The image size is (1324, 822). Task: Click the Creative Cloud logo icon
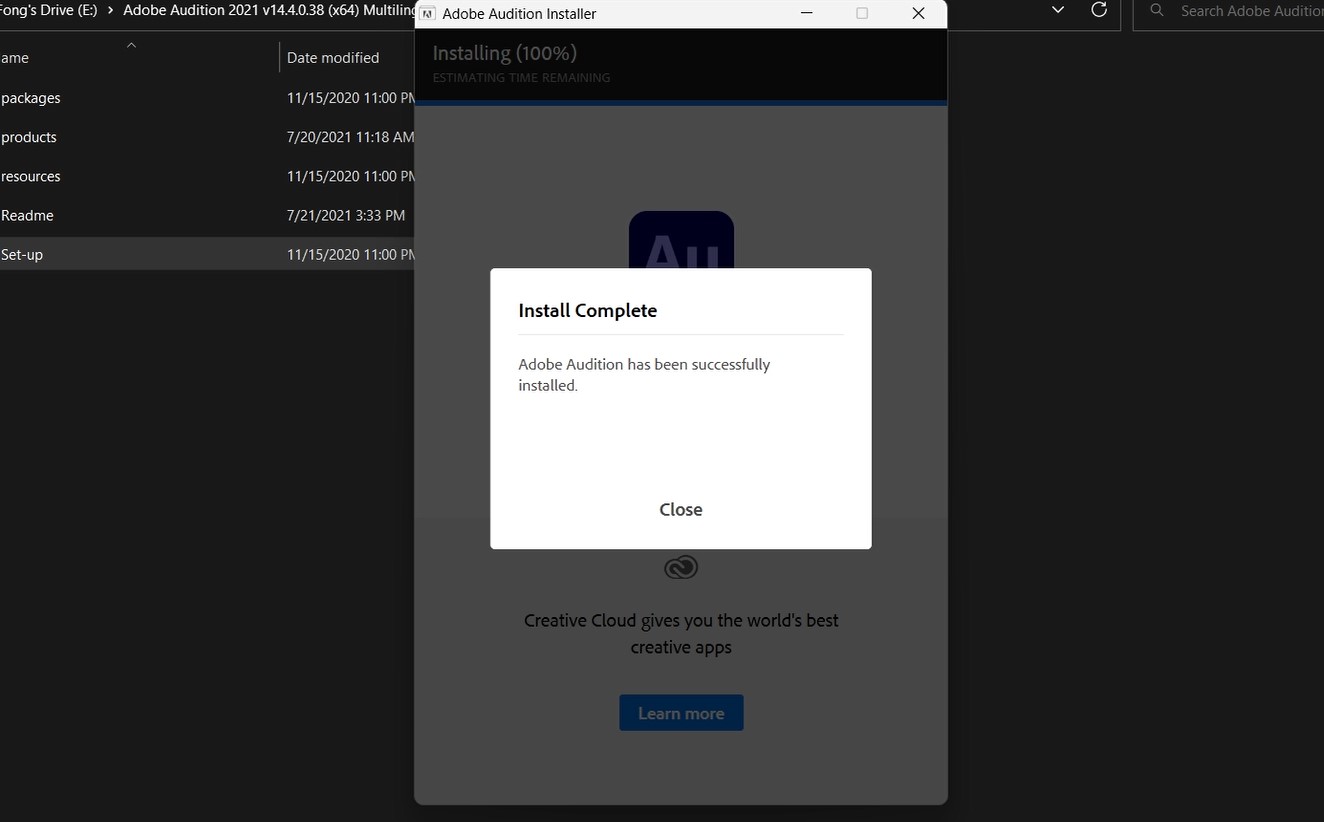pyautogui.click(x=681, y=567)
